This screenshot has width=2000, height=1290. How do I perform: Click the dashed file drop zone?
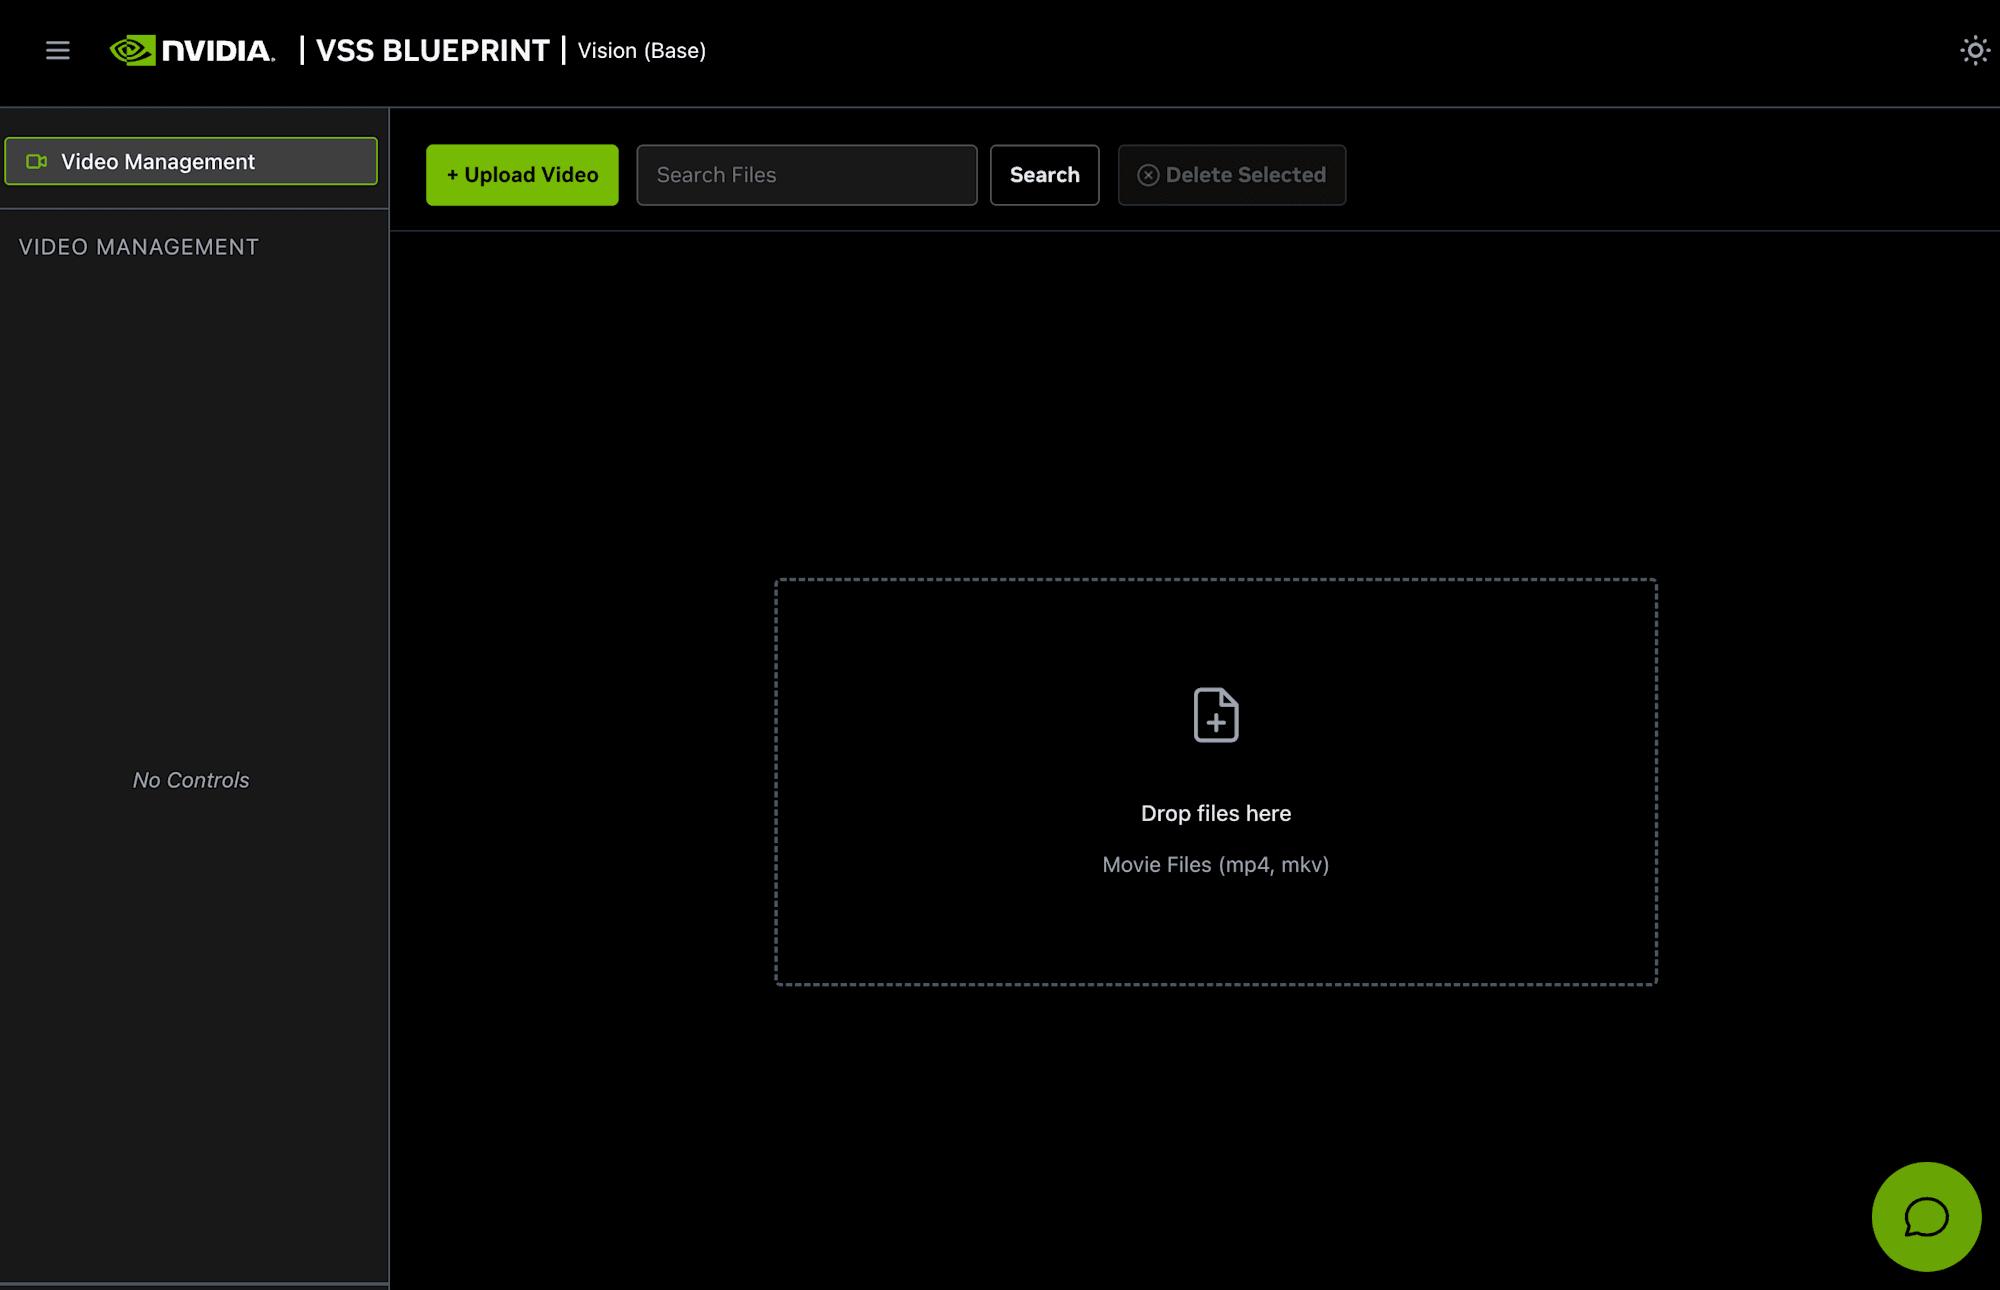click(1216, 782)
